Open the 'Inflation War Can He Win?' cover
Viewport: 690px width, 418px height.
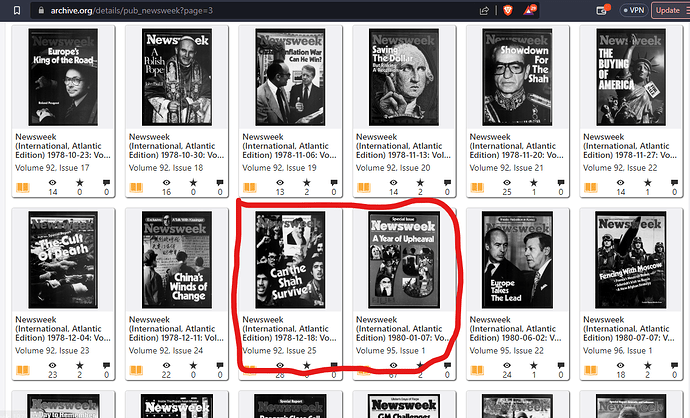[x=290, y=77]
